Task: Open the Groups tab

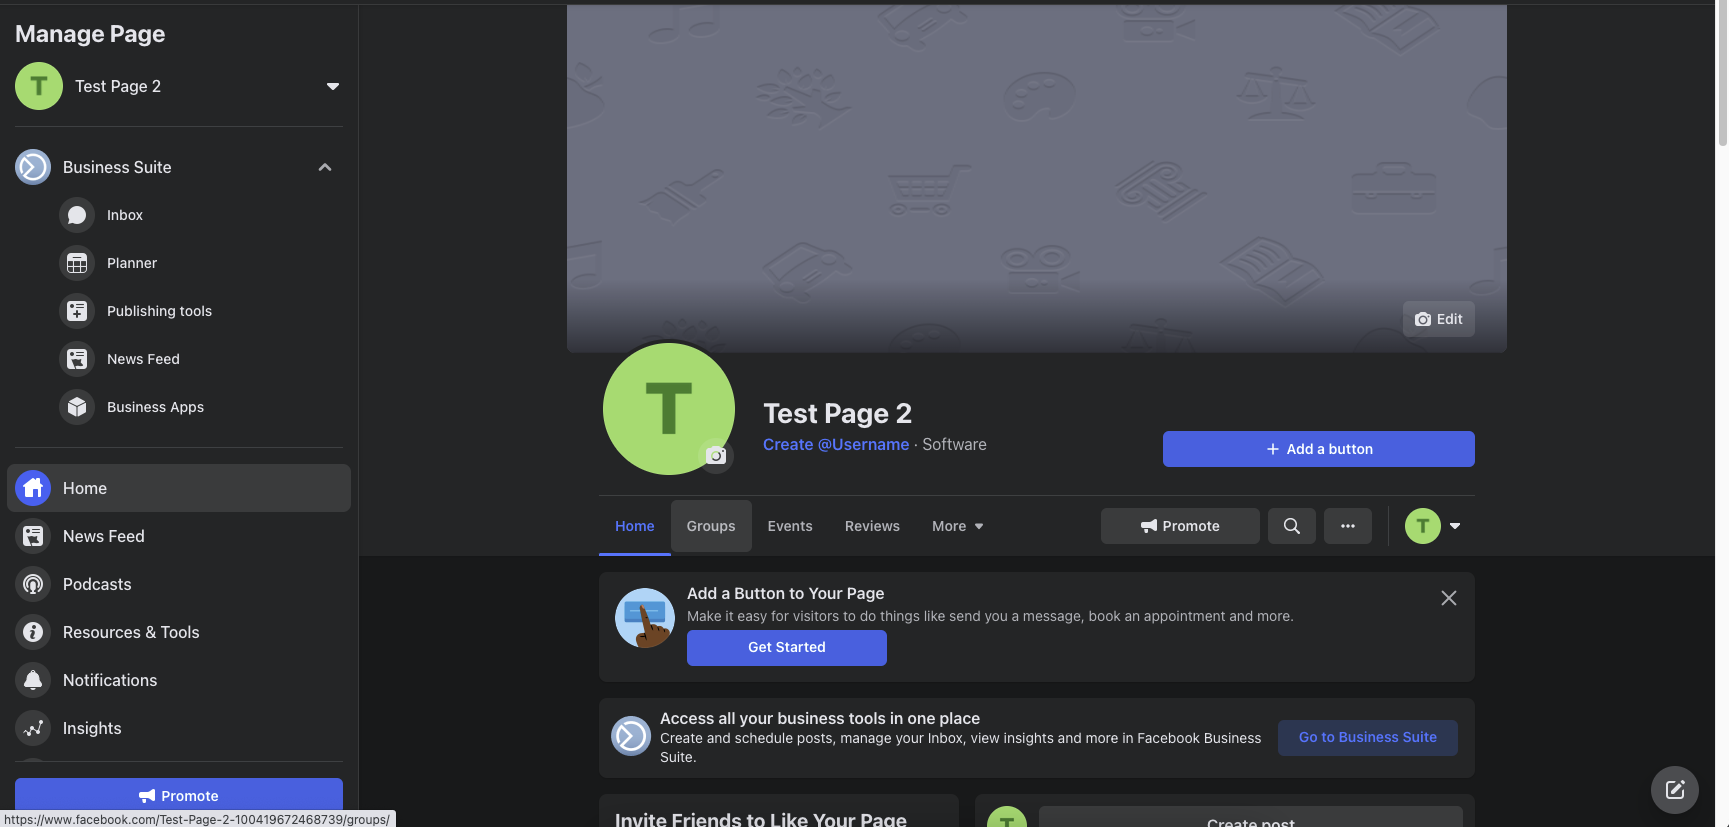Action: coord(711,526)
